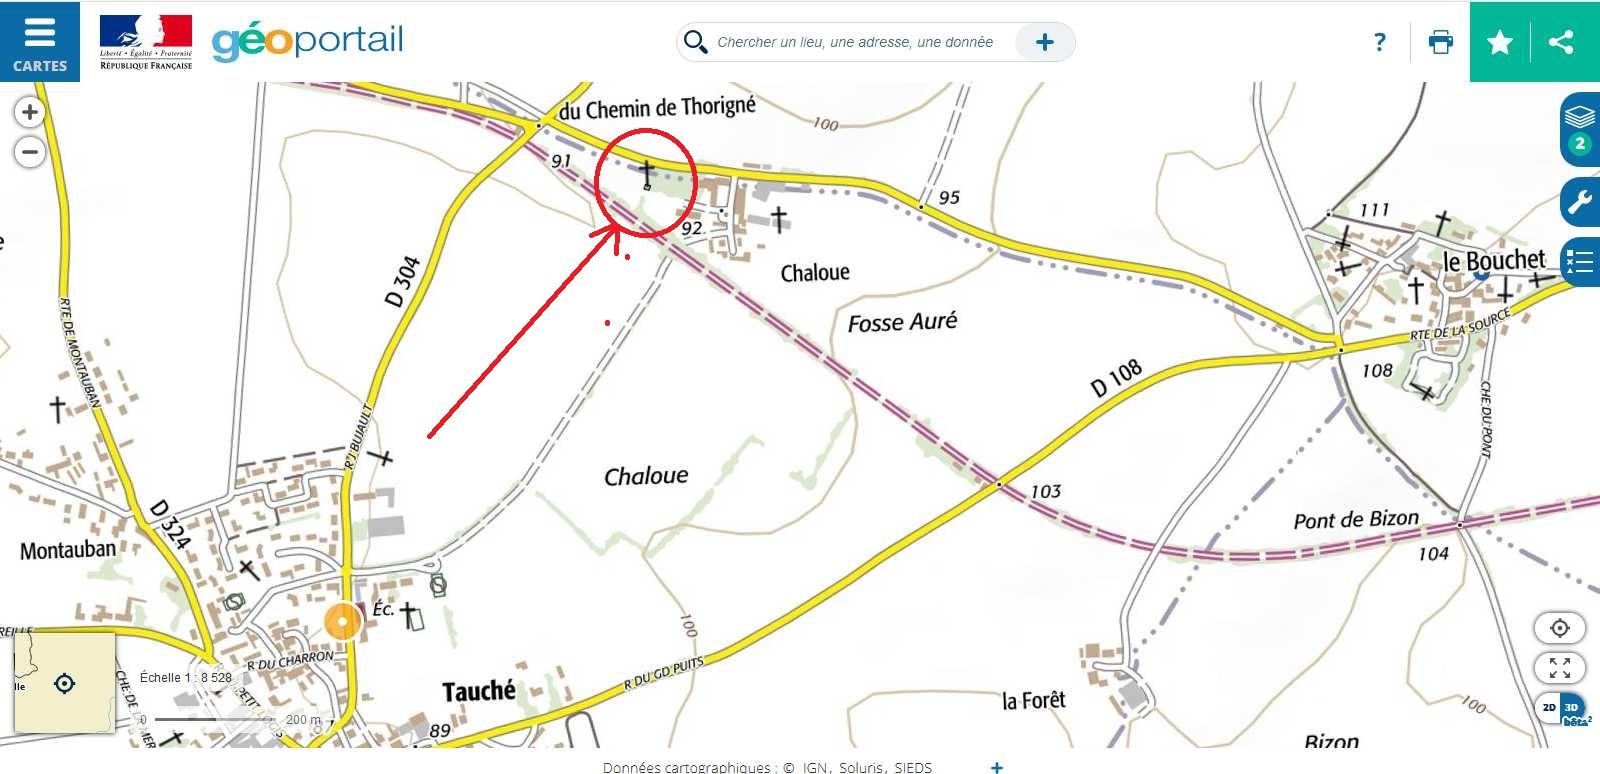Open the help question mark
Viewport: 1600px width, 774px height.
pyautogui.click(x=1380, y=42)
